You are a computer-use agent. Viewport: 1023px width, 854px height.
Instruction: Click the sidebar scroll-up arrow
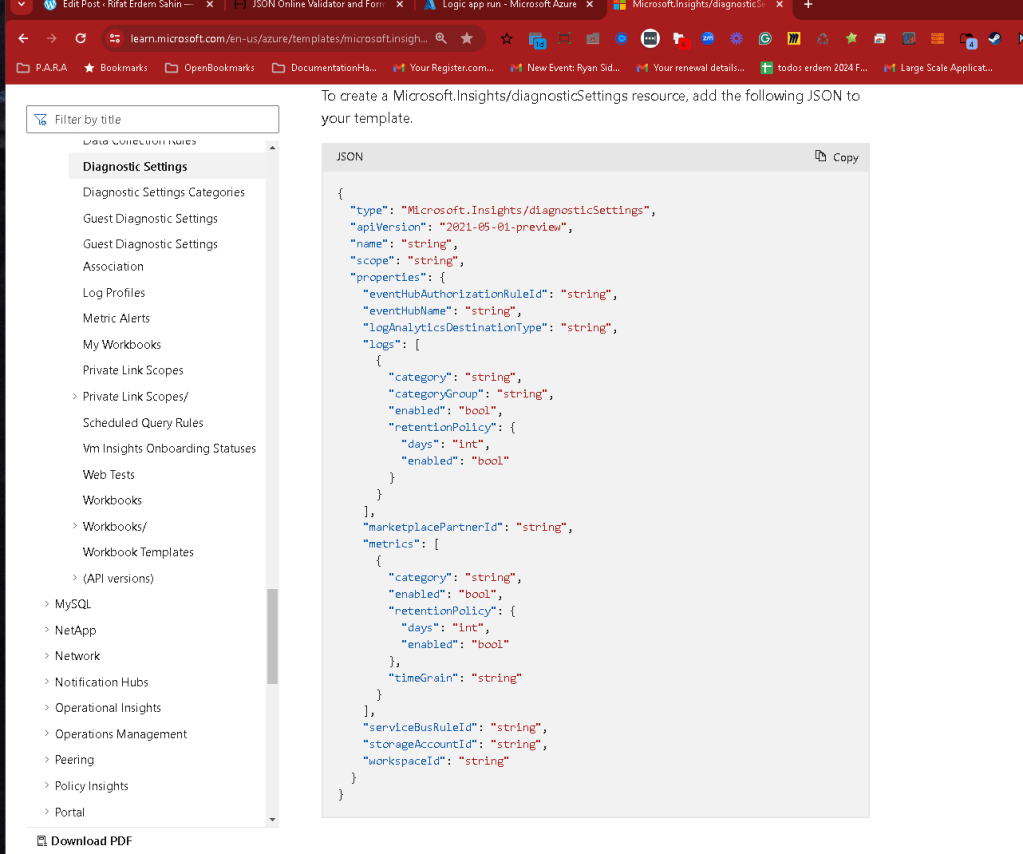pyautogui.click(x=273, y=147)
